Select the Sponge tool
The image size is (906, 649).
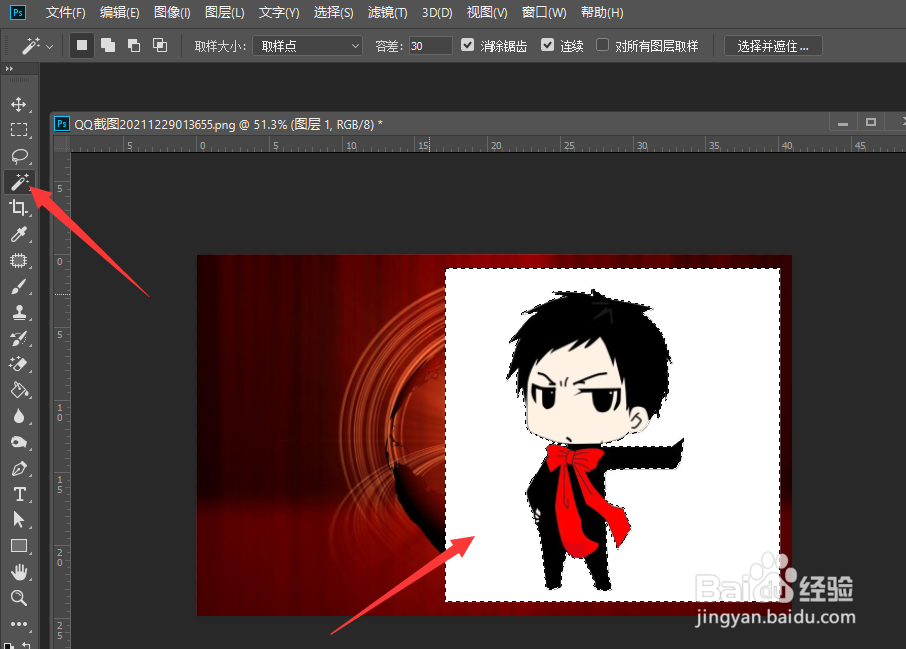pyautogui.click(x=19, y=443)
